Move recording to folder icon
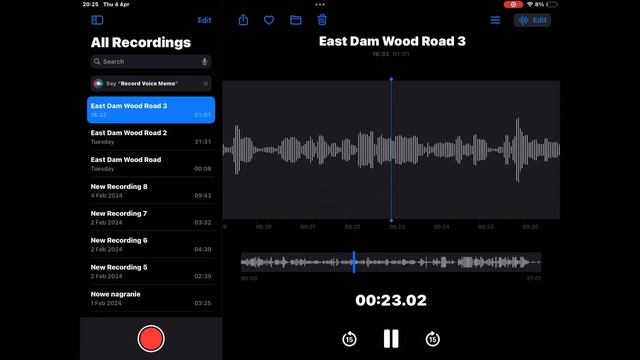This screenshot has width=640, height=360. pyautogui.click(x=296, y=20)
